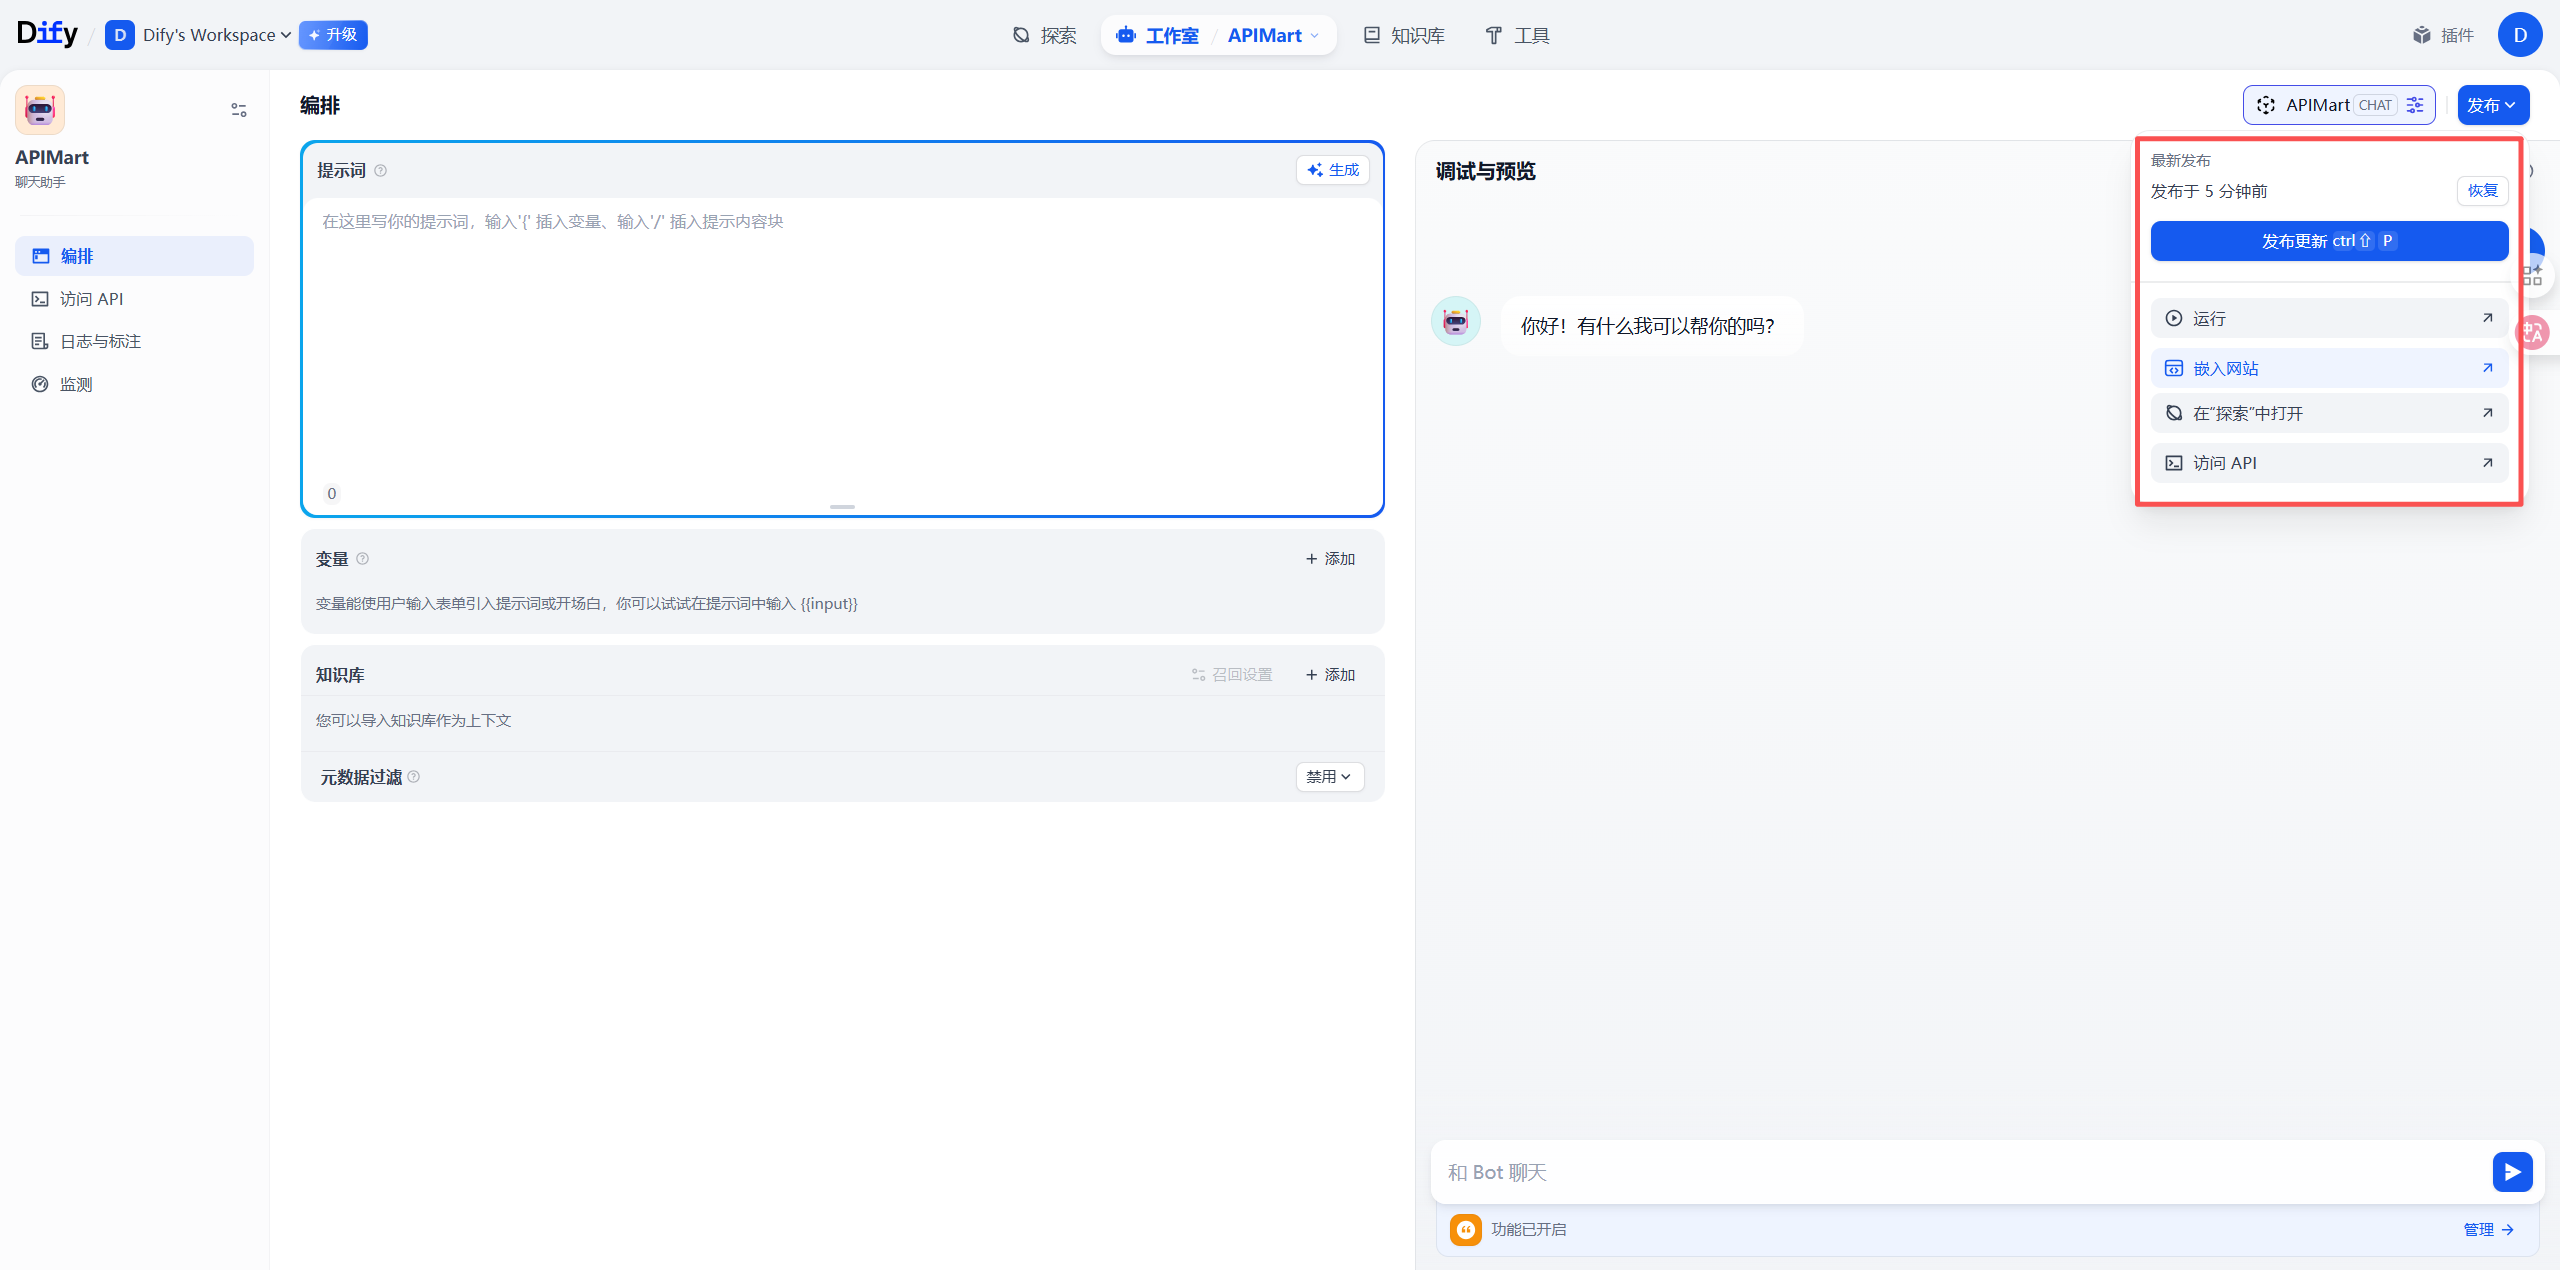2560x1270 pixels.
Task: Click the 恢复 restore button
Action: click(x=2481, y=190)
